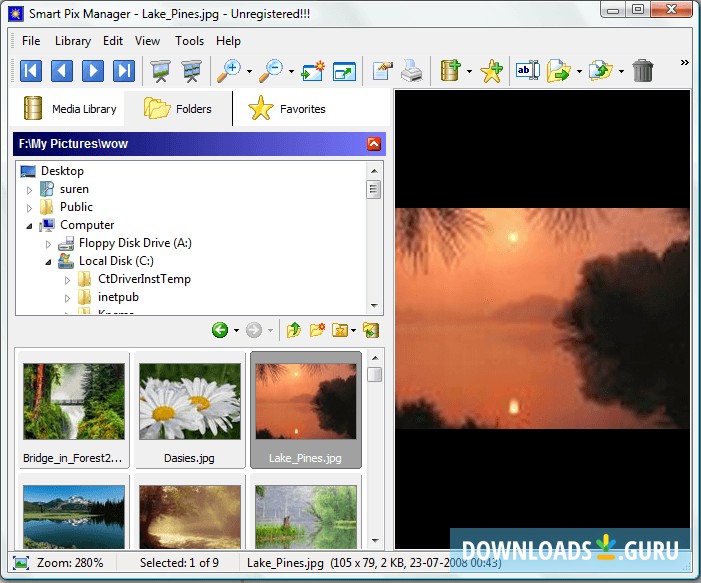Delete image with trash can icon
The image size is (701, 583).
pyautogui.click(x=643, y=71)
